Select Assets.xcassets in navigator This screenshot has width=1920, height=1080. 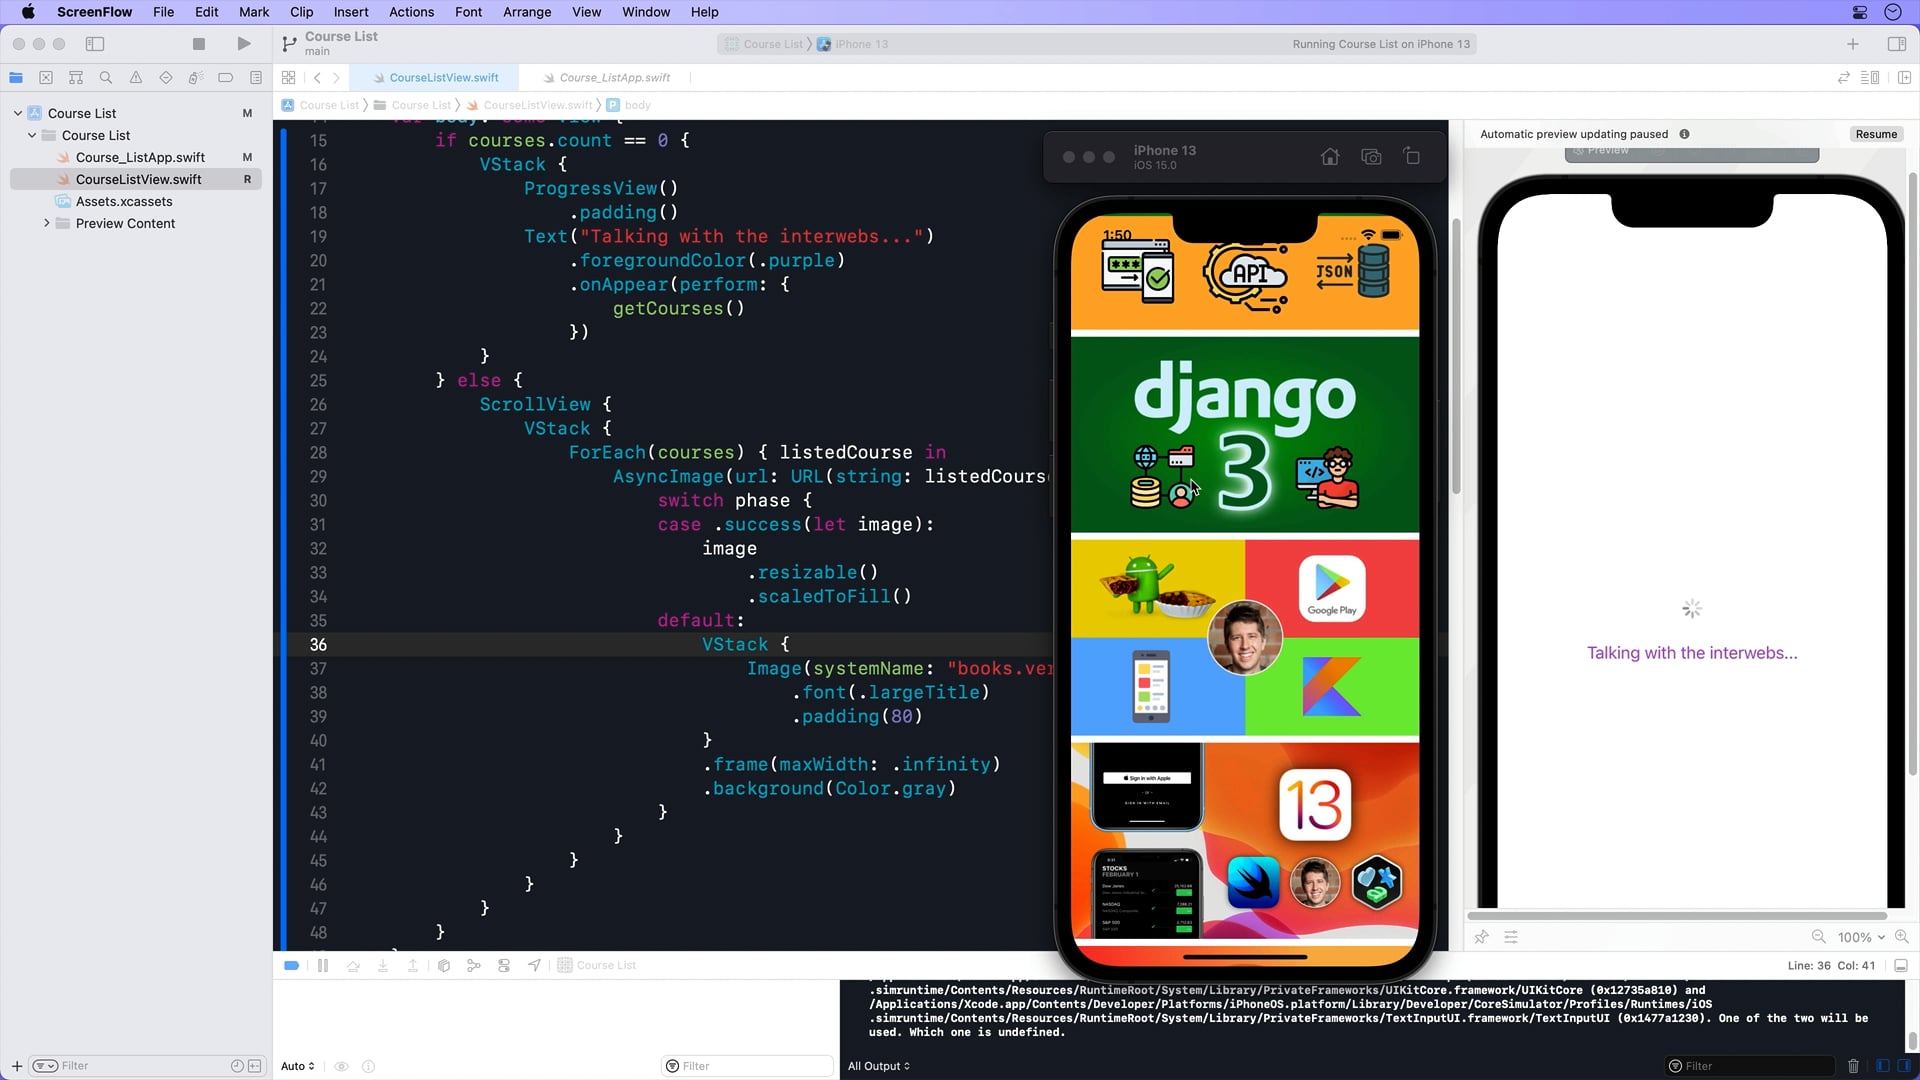124,201
